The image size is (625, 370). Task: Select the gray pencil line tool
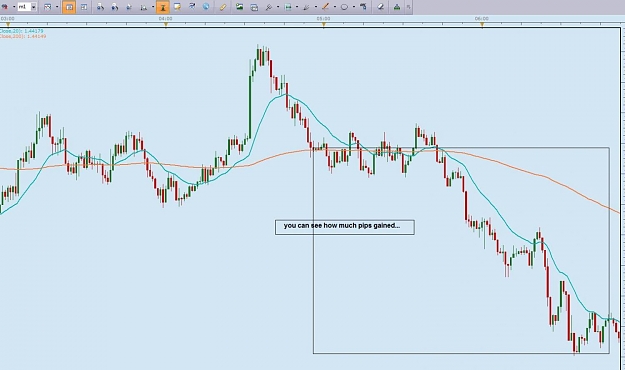307,7
